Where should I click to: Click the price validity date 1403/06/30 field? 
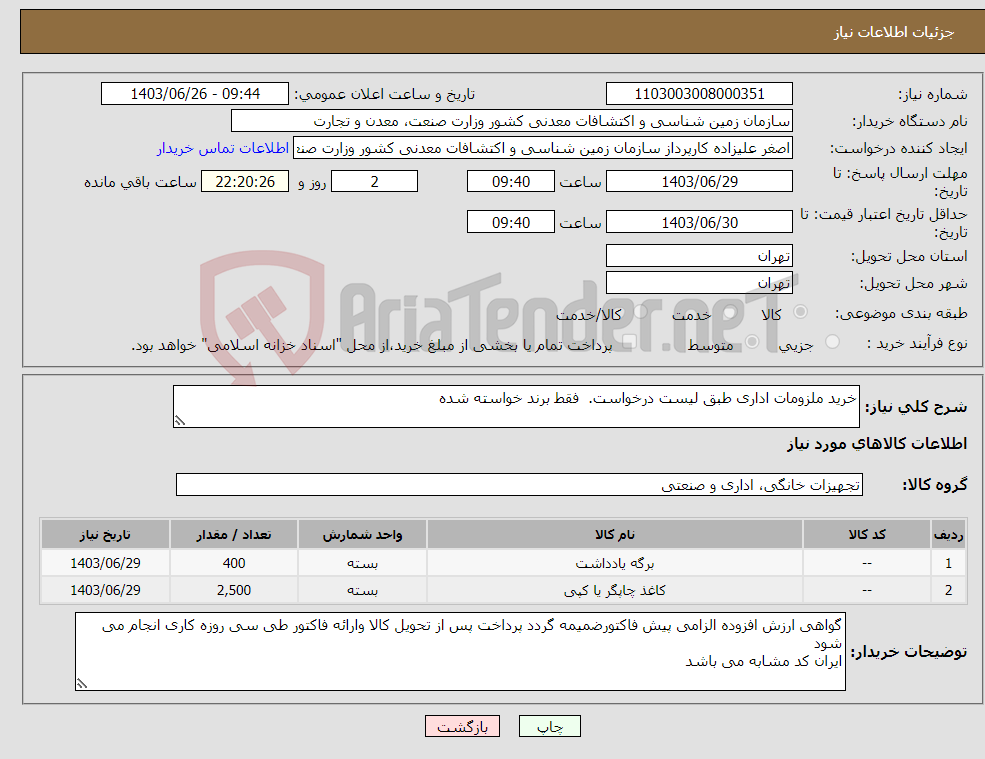pyautogui.click(x=699, y=222)
